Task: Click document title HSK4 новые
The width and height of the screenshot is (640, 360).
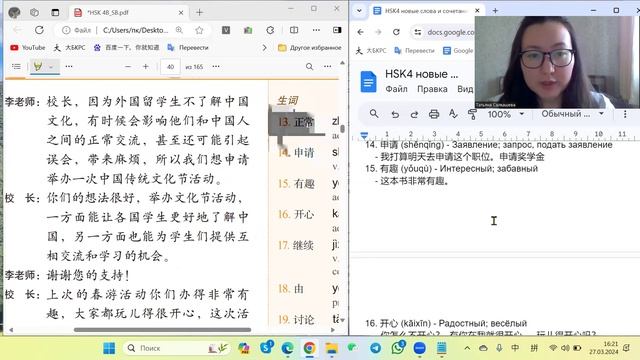Action: (421, 74)
